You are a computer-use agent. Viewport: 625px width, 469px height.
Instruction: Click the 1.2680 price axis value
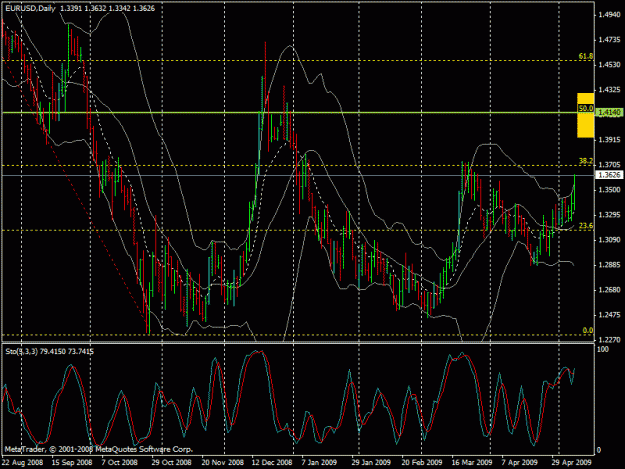click(609, 290)
